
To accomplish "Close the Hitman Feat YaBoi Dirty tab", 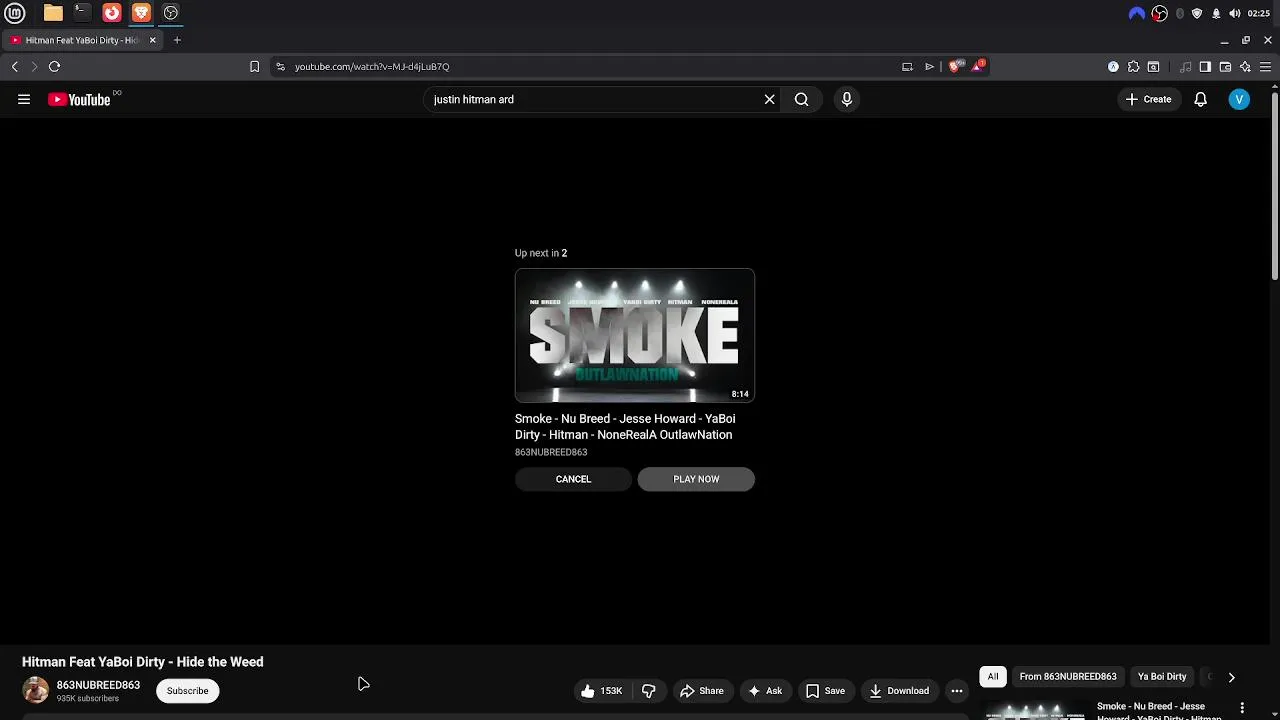I will pyautogui.click(x=153, y=40).
